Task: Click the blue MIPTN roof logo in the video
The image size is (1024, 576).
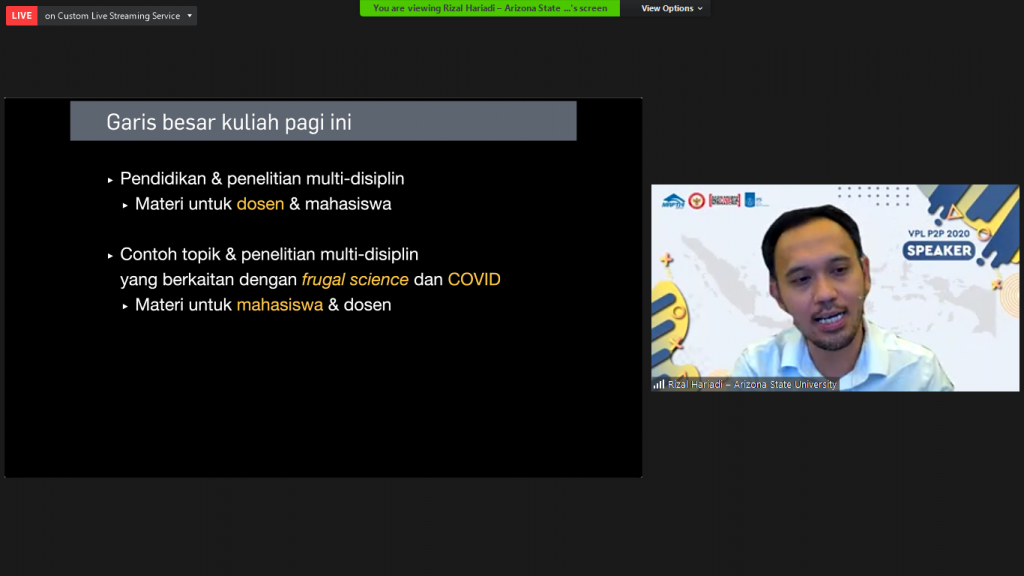Action: click(x=672, y=200)
